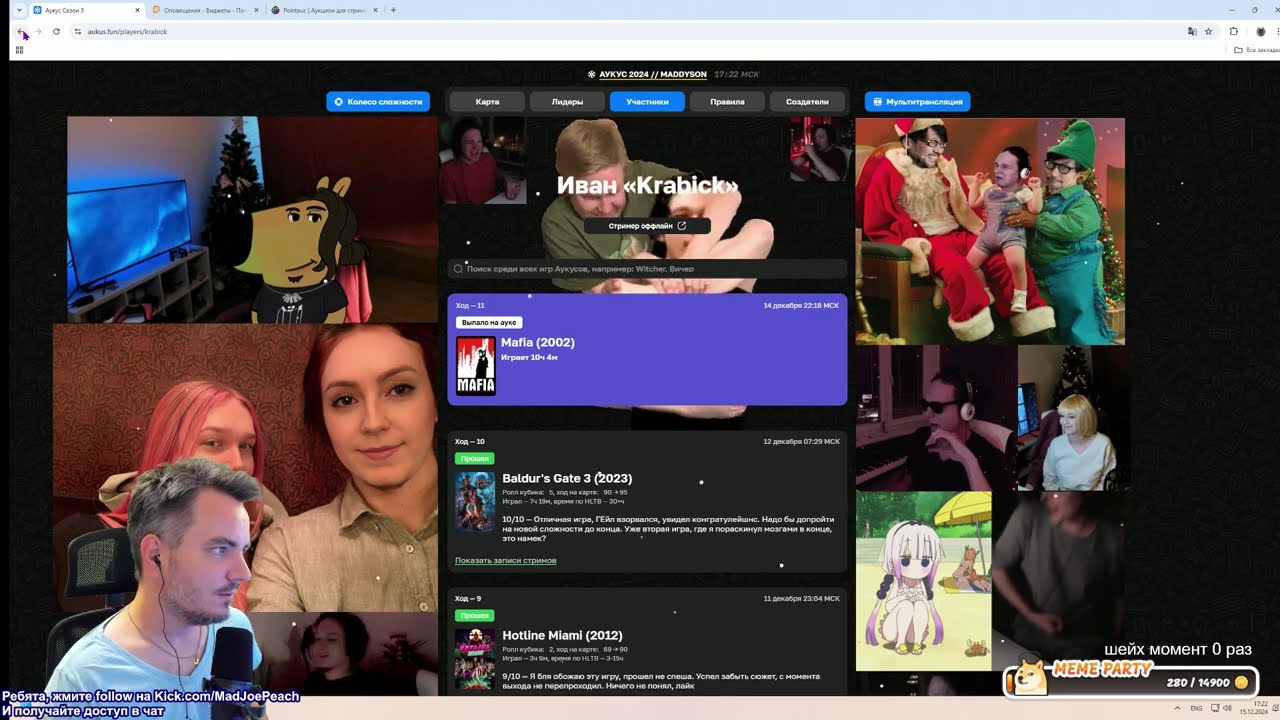Click the Hotline Miami cover thumbnail
1280x720 pixels.
[x=475, y=659]
